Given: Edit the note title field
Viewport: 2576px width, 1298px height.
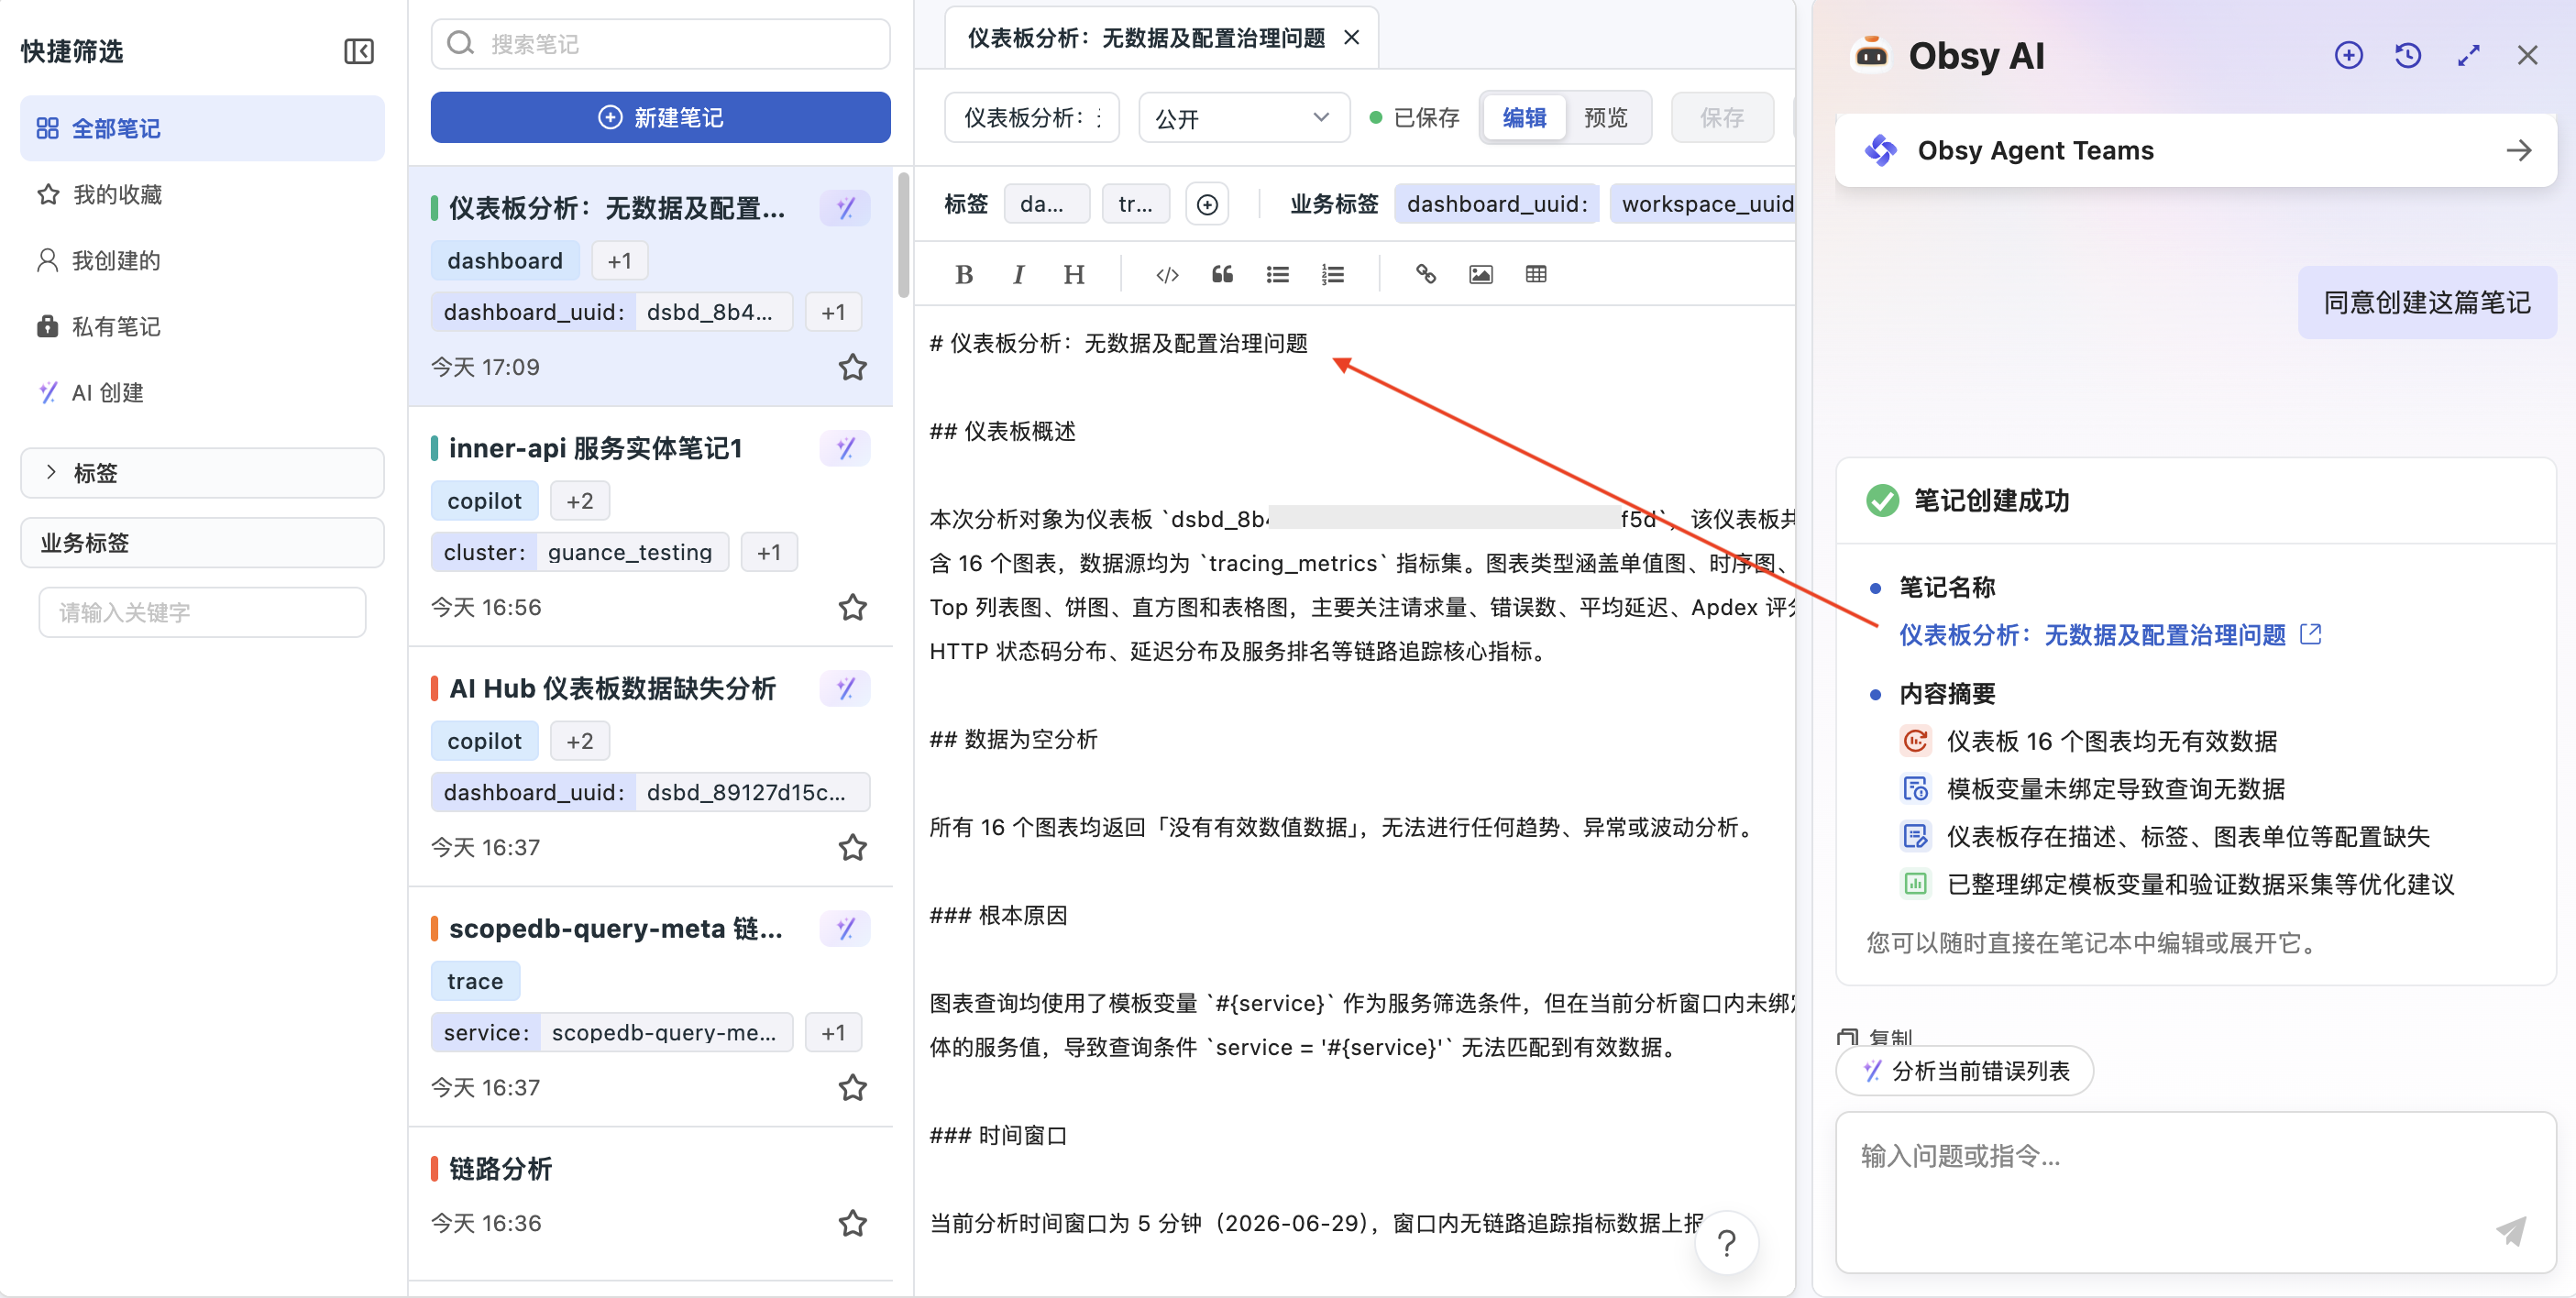Looking at the screenshot, I should click(x=1031, y=118).
